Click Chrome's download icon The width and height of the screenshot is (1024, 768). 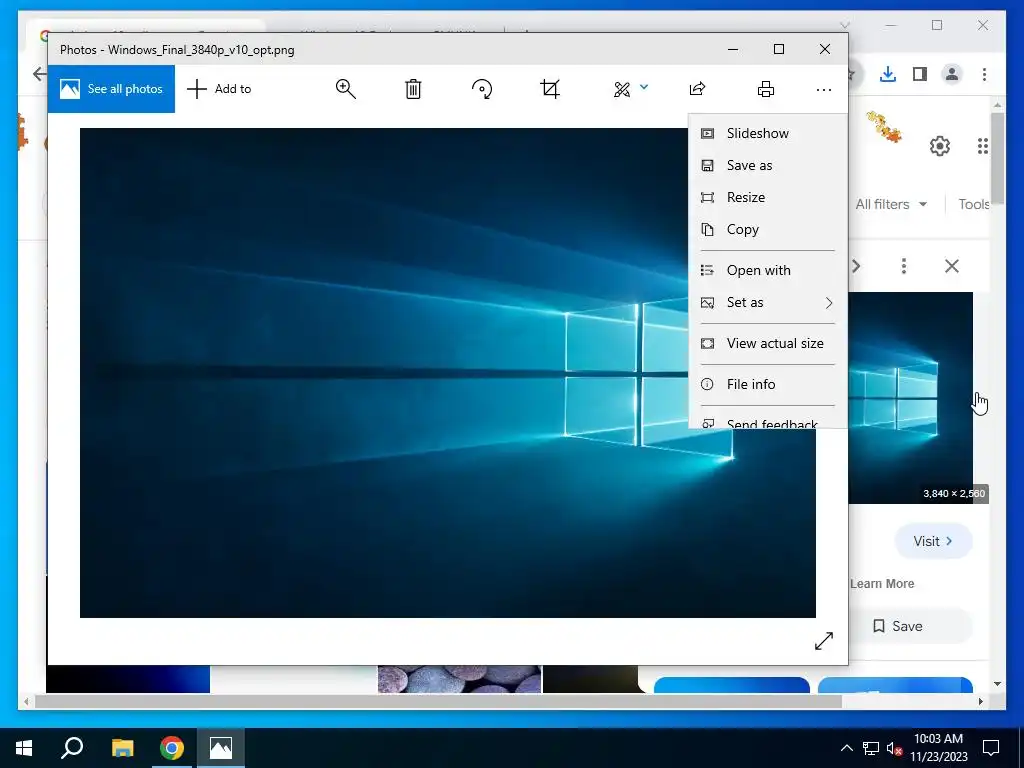(x=888, y=74)
